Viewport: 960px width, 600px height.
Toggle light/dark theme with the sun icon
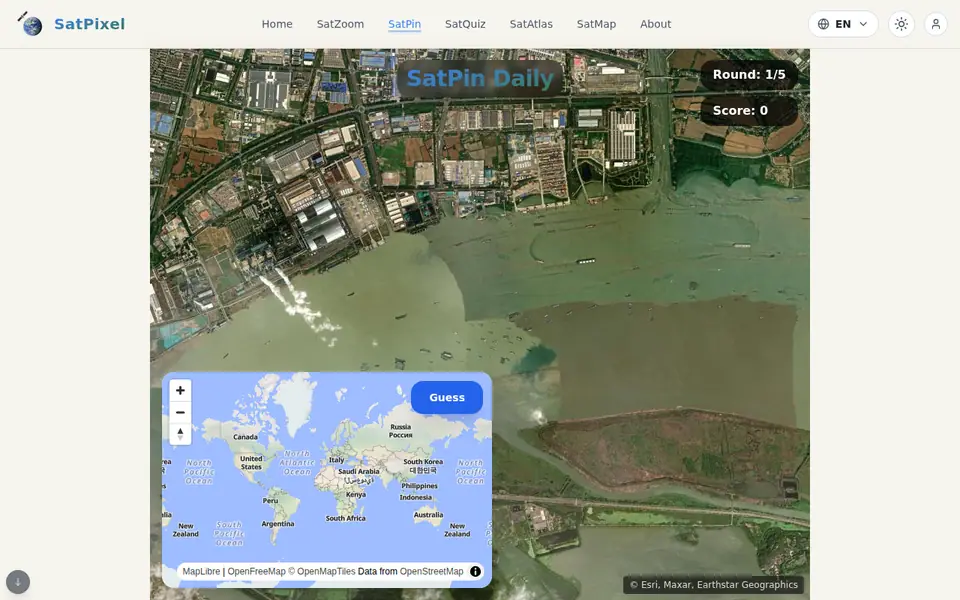click(x=901, y=24)
